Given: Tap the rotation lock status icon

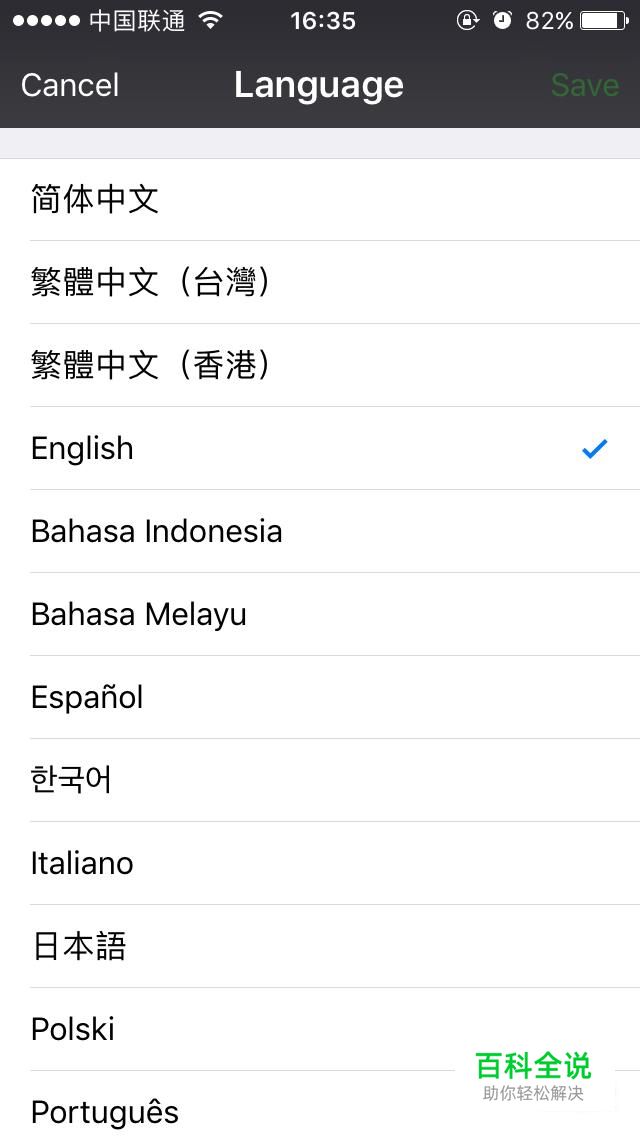Looking at the screenshot, I should pos(467,20).
